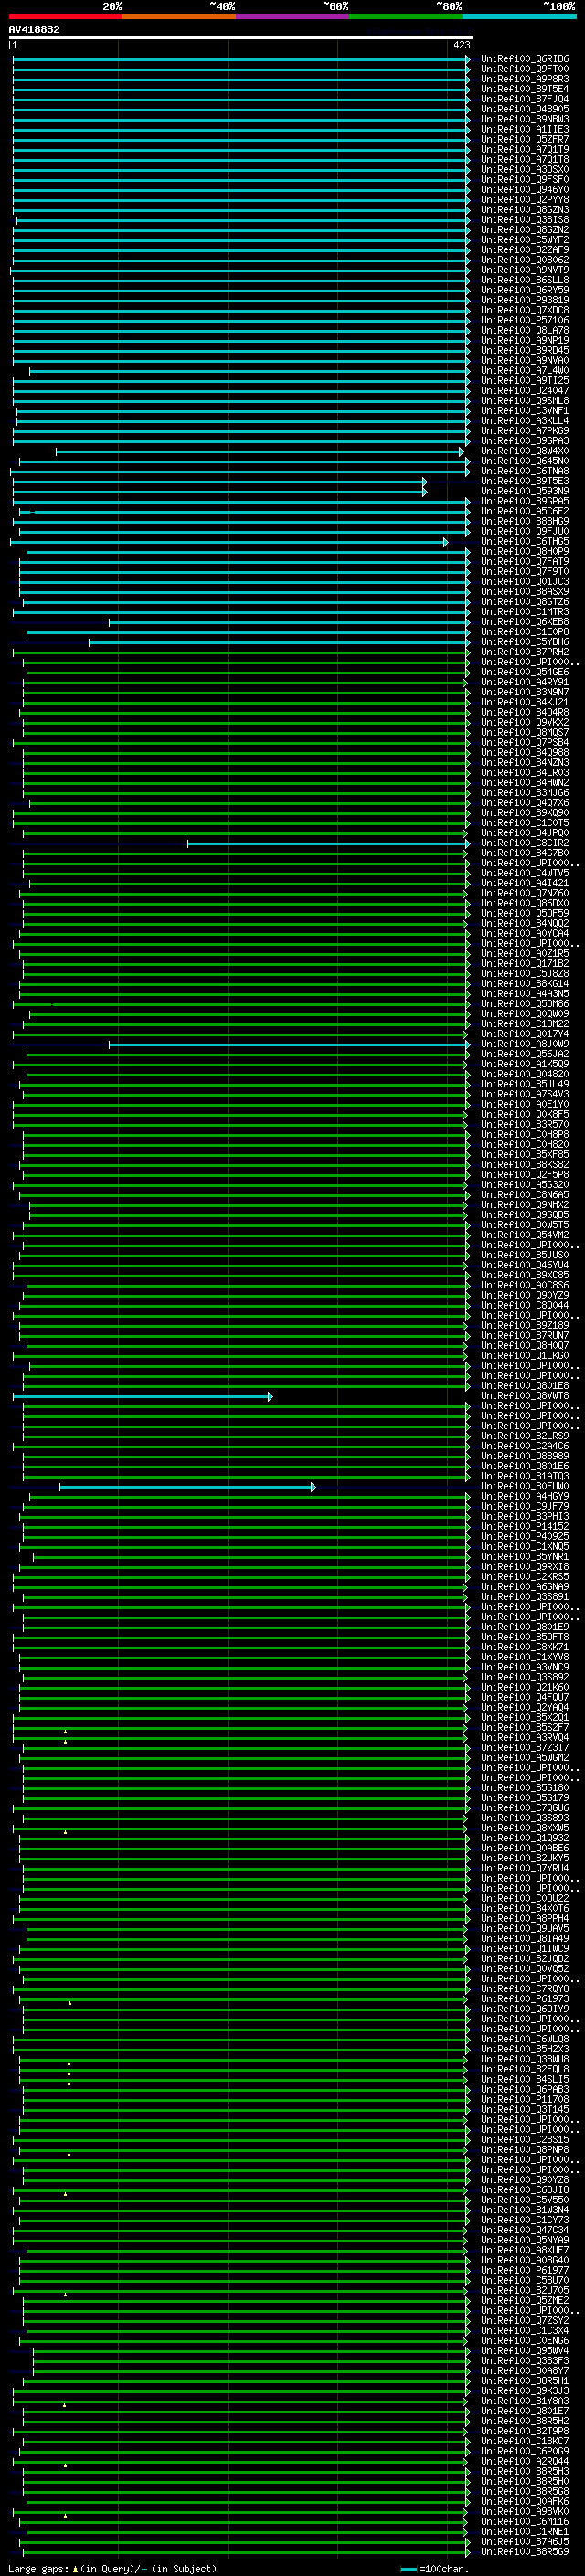Click the red 20% identity legend segment
This screenshot has height=2576, width=585.
click(65, 16)
